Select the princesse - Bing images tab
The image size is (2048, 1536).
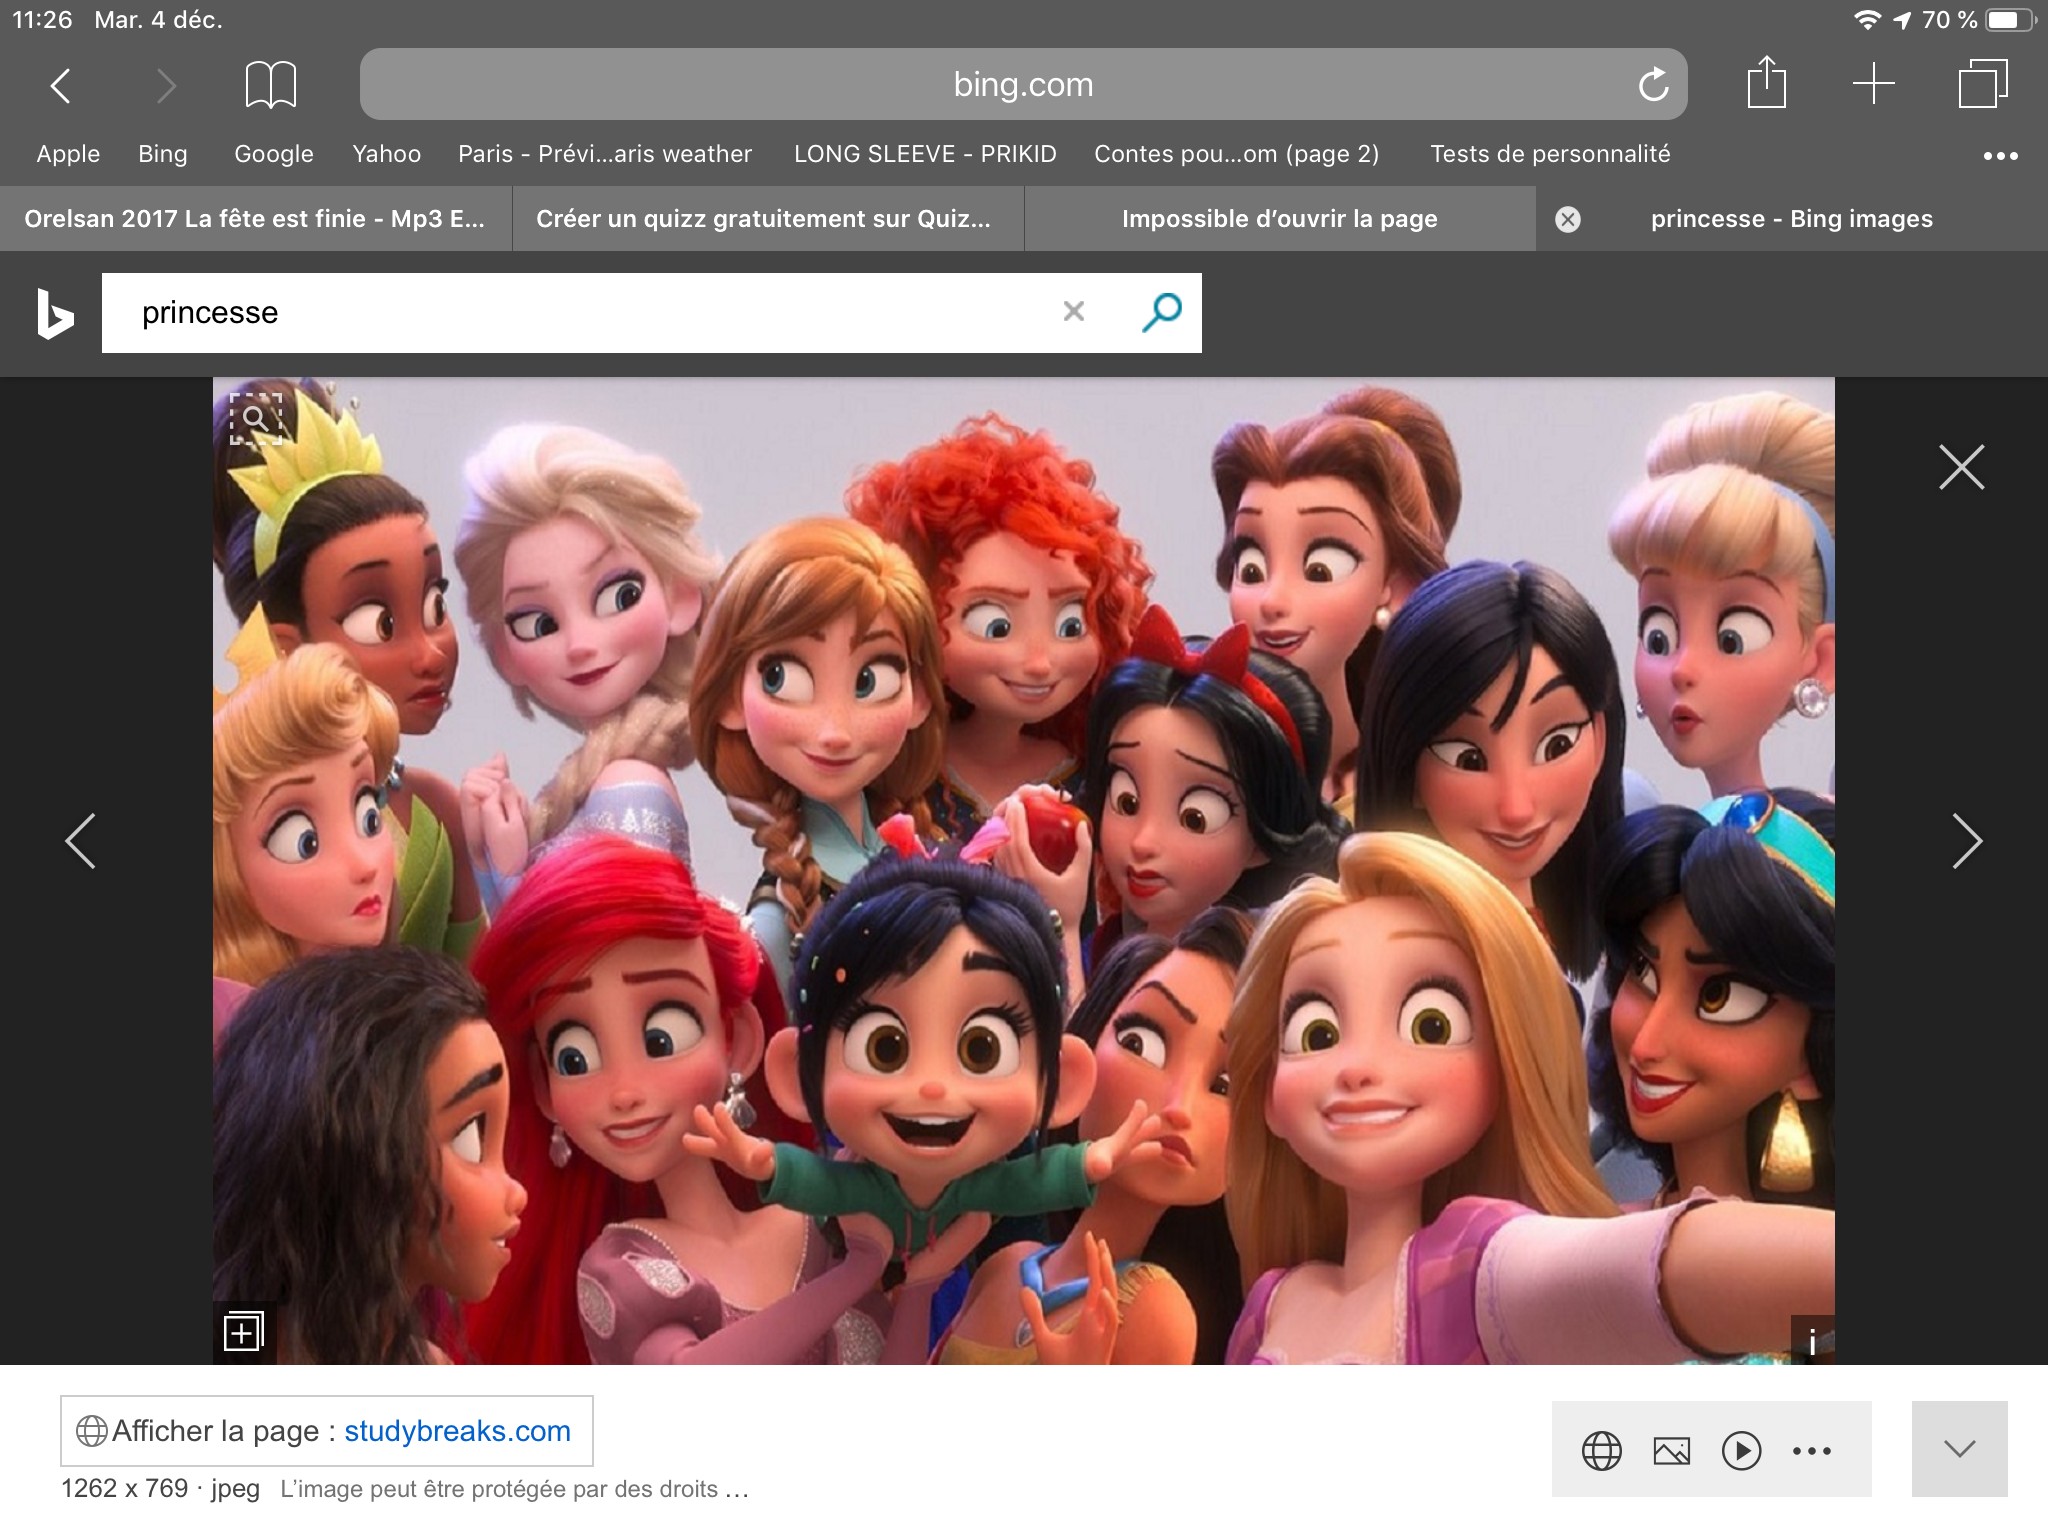click(x=1792, y=219)
